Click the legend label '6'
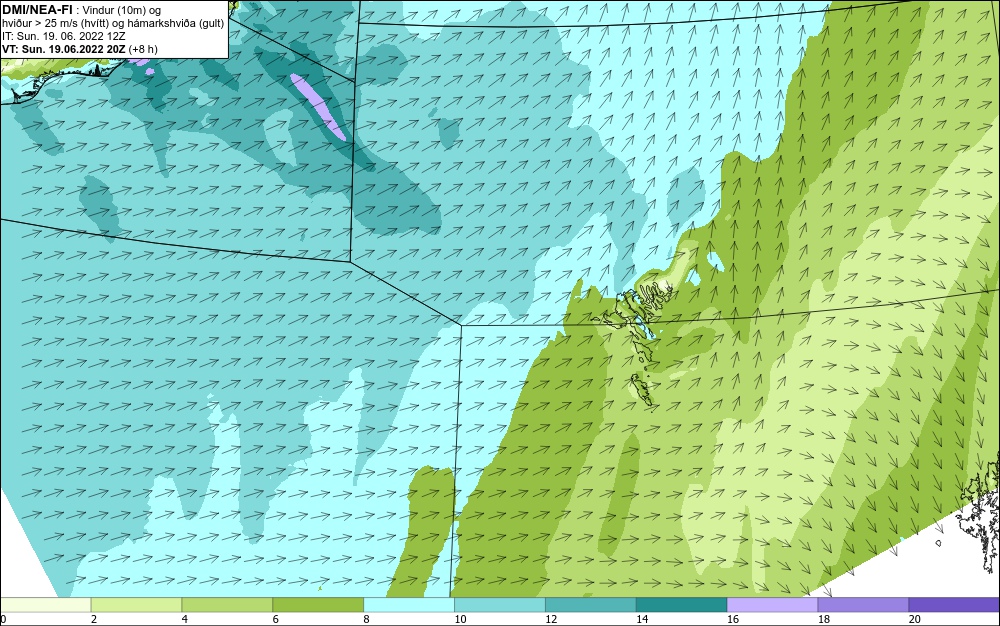Image resolution: width=1000 pixels, height=626 pixels. click(276, 619)
